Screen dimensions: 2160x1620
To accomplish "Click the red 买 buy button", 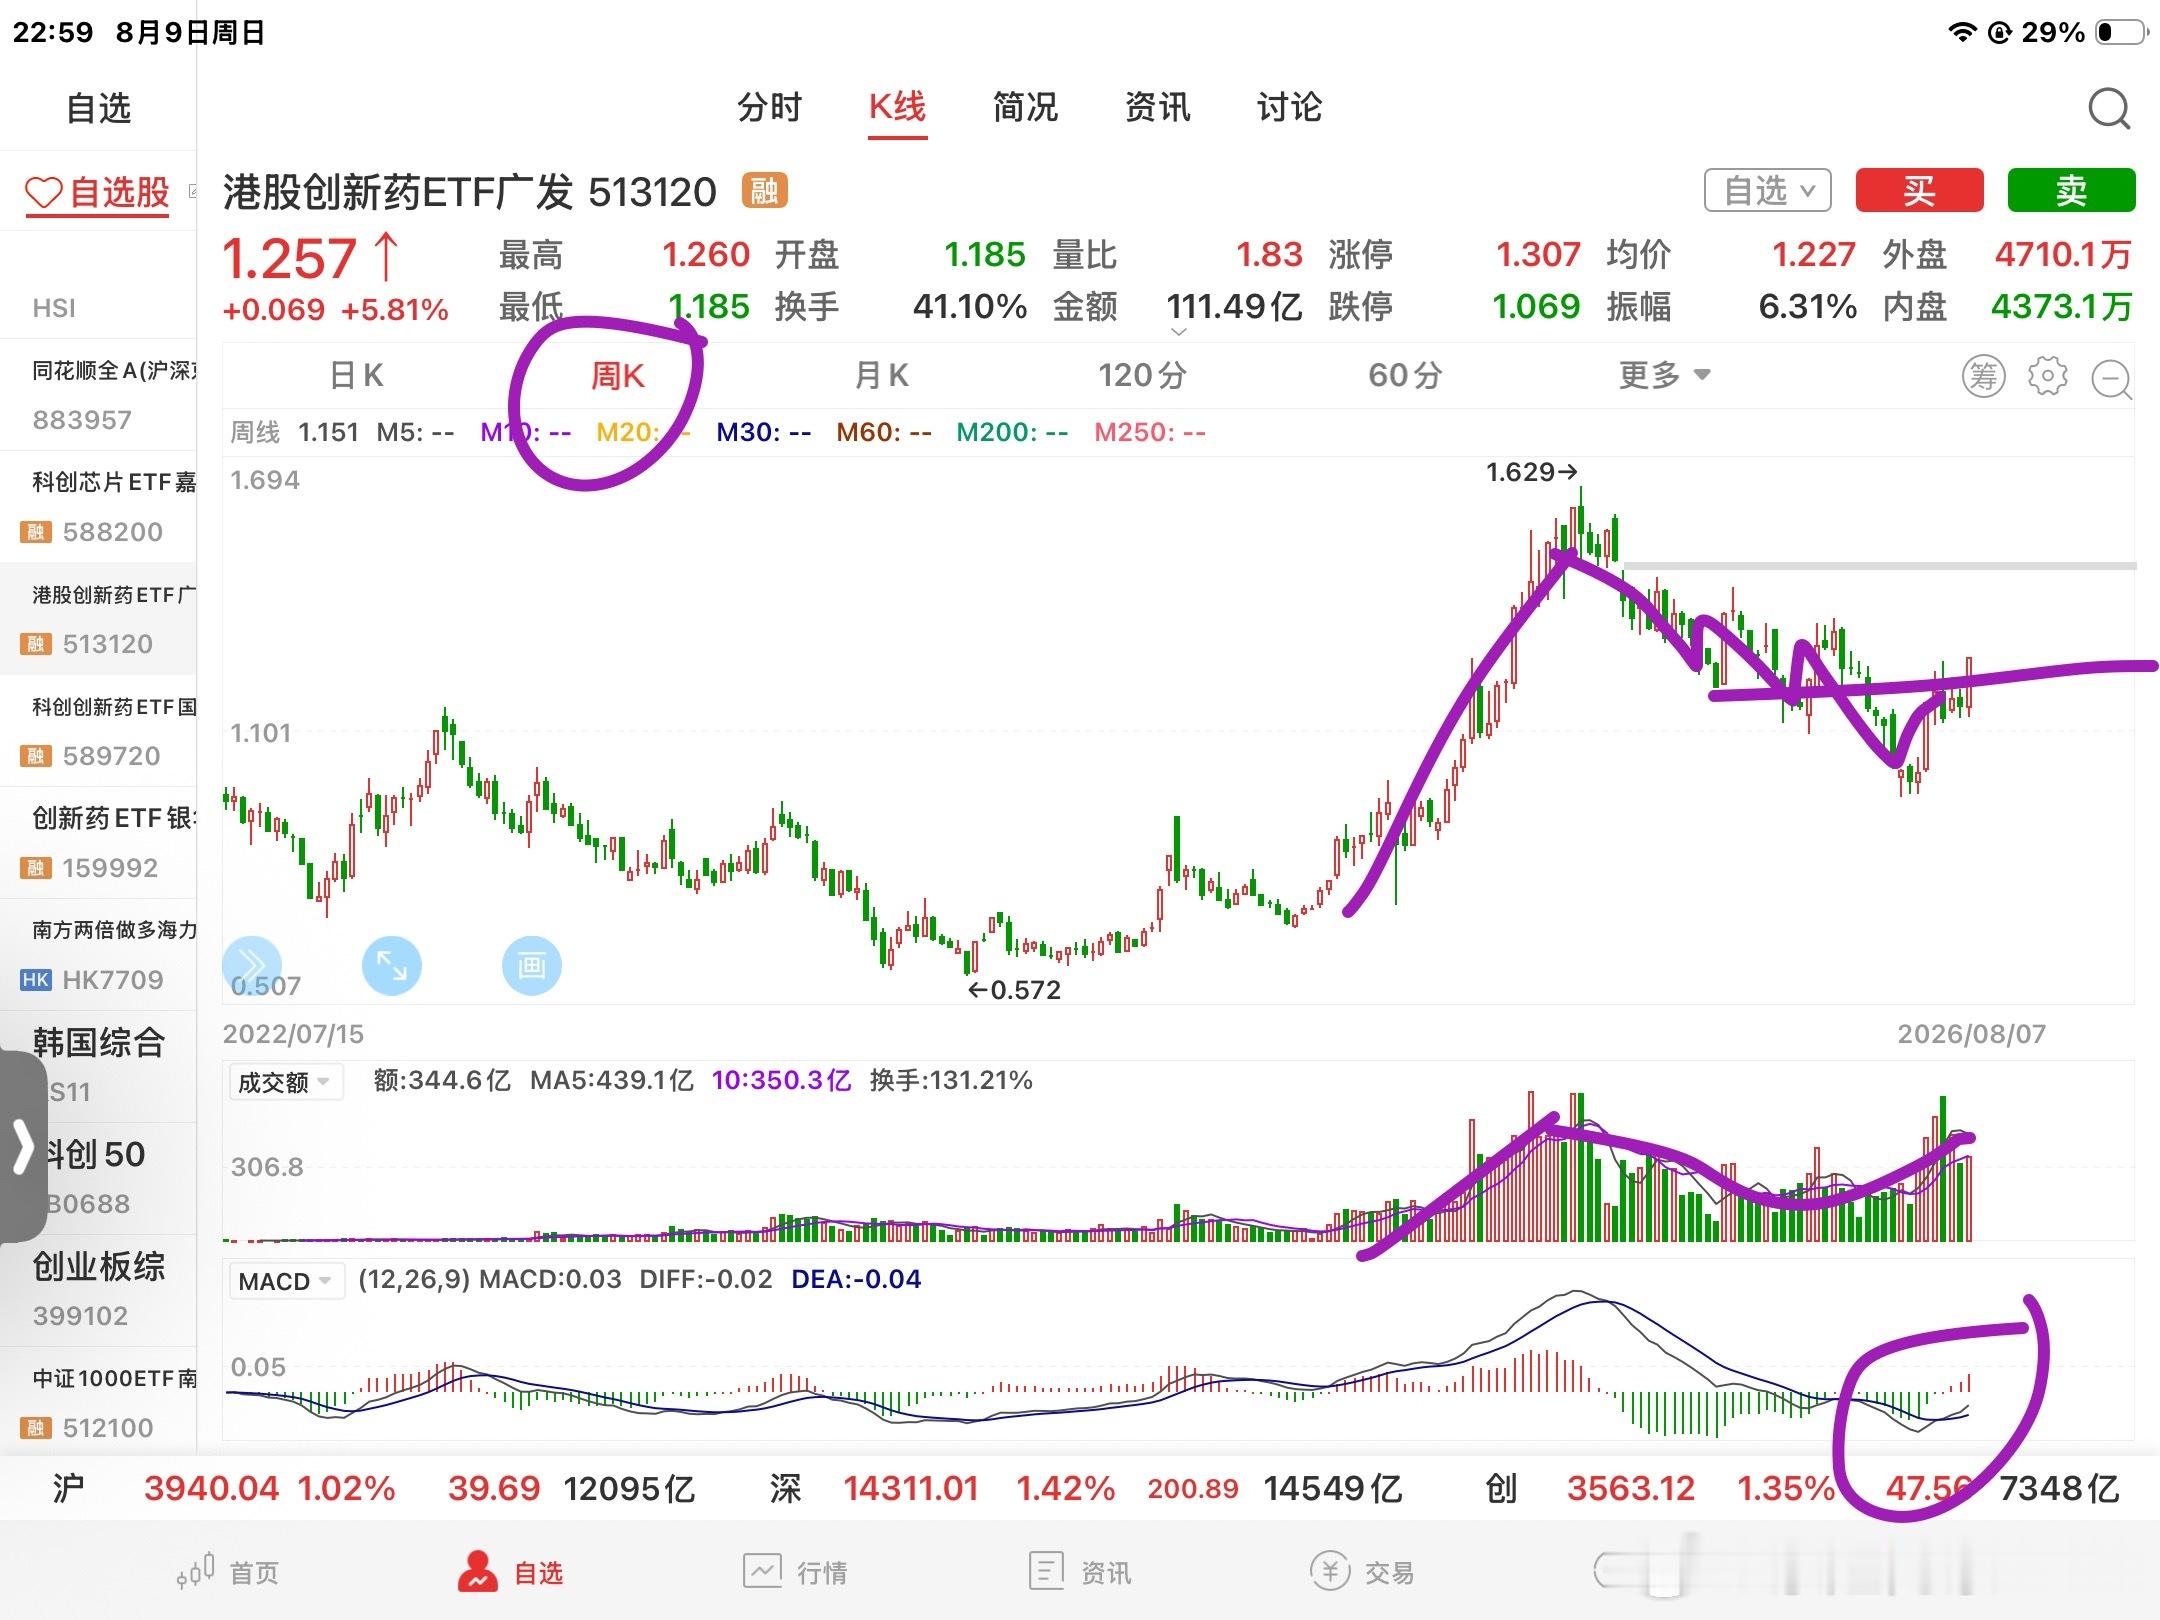I will (x=1919, y=190).
